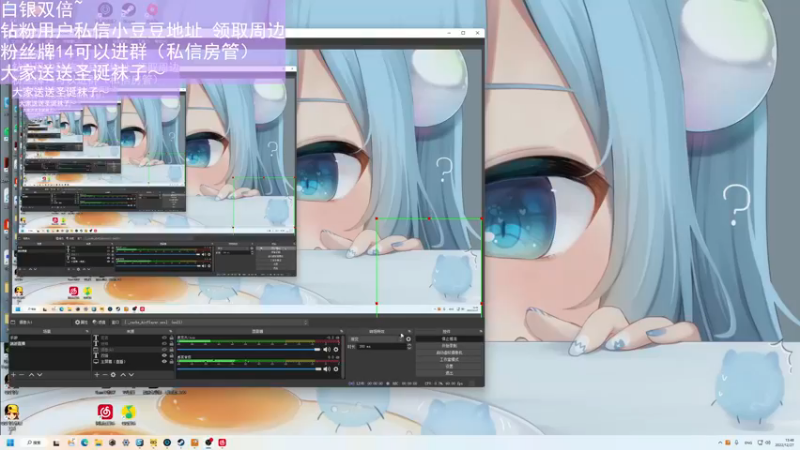Open File Explorer from the taskbar
Screen dimensions: 800x450
tap(98, 442)
